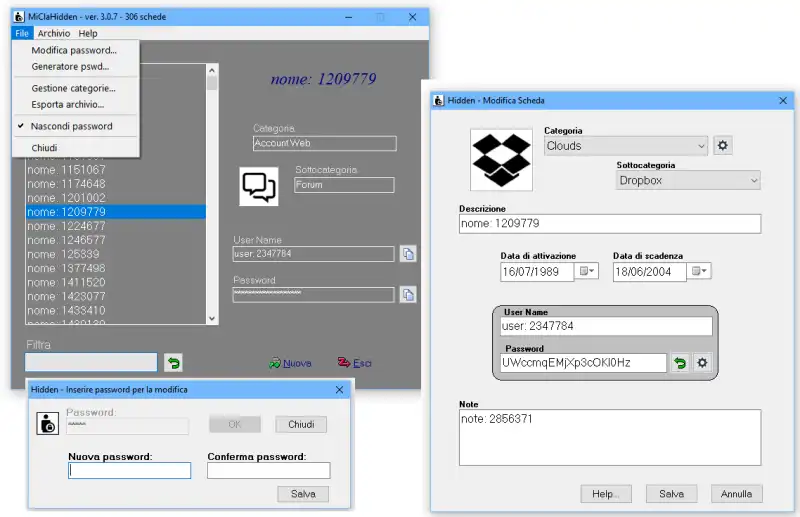Screen dimensions: 800x517
Task: Click list scrollbar down arrow
Action: point(212,318)
